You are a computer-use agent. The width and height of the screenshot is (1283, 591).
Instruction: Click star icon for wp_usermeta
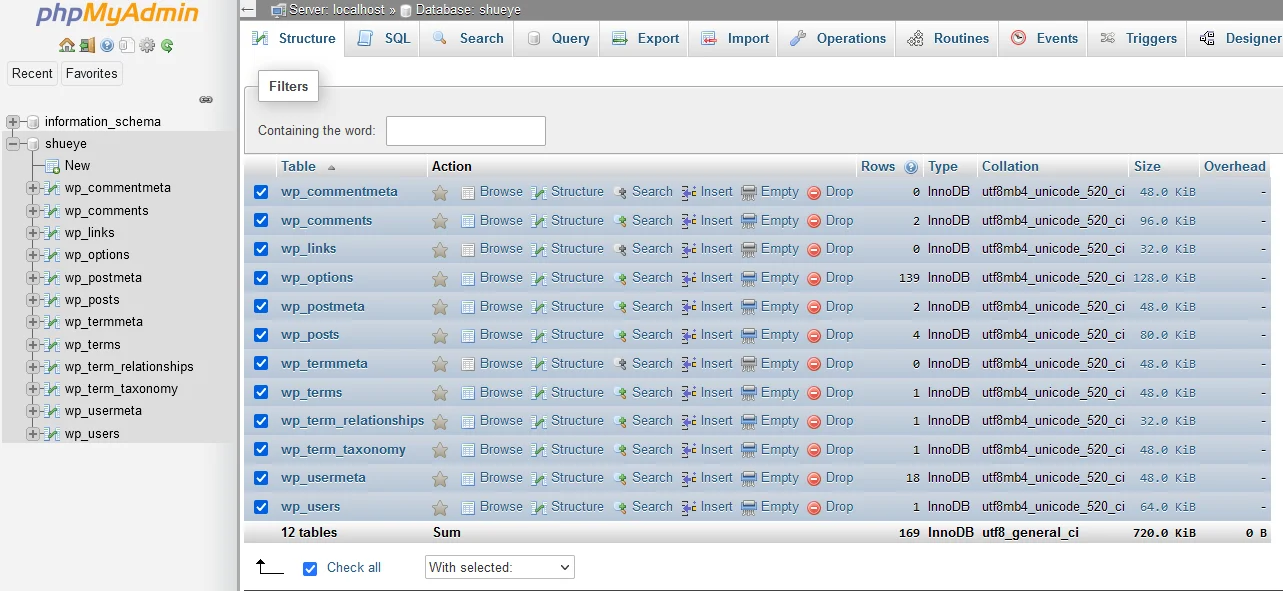tap(440, 478)
